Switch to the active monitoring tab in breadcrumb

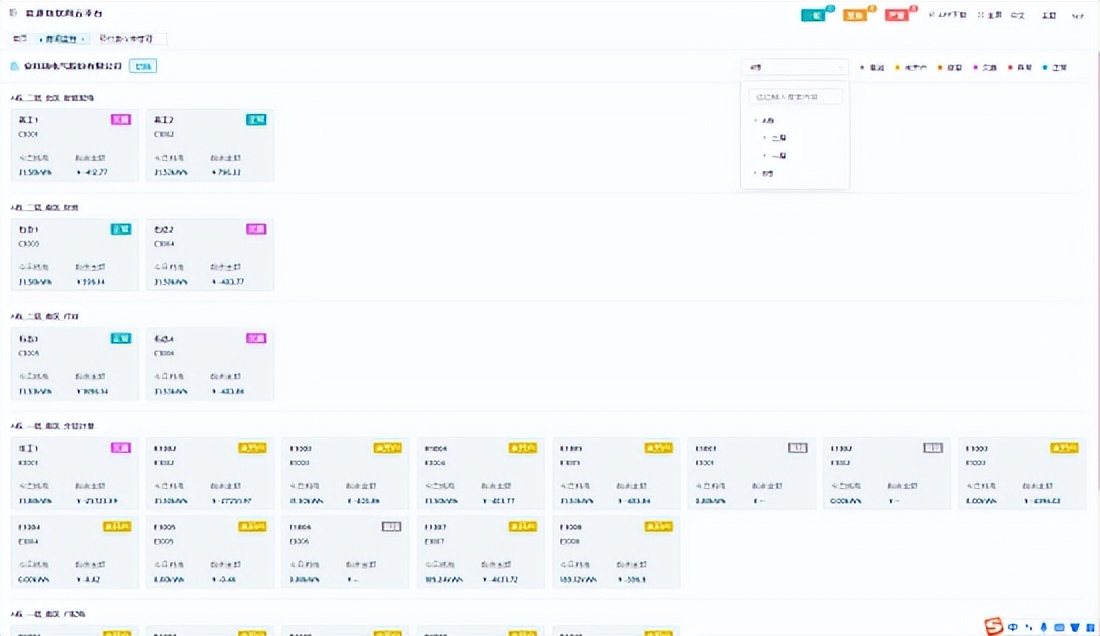point(61,39)
